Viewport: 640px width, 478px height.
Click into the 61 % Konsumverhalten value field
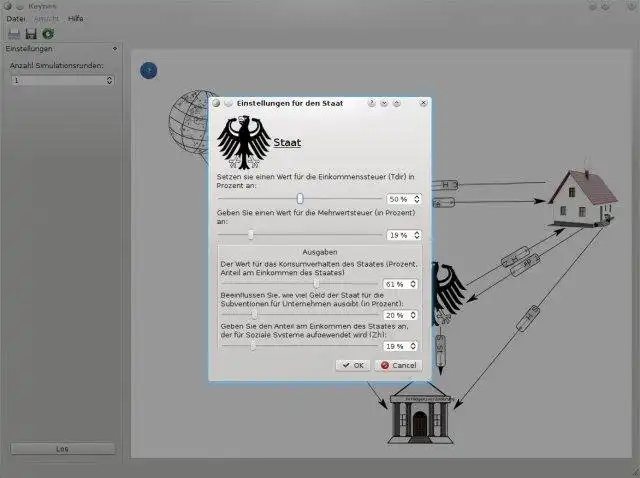click(396, 284)
